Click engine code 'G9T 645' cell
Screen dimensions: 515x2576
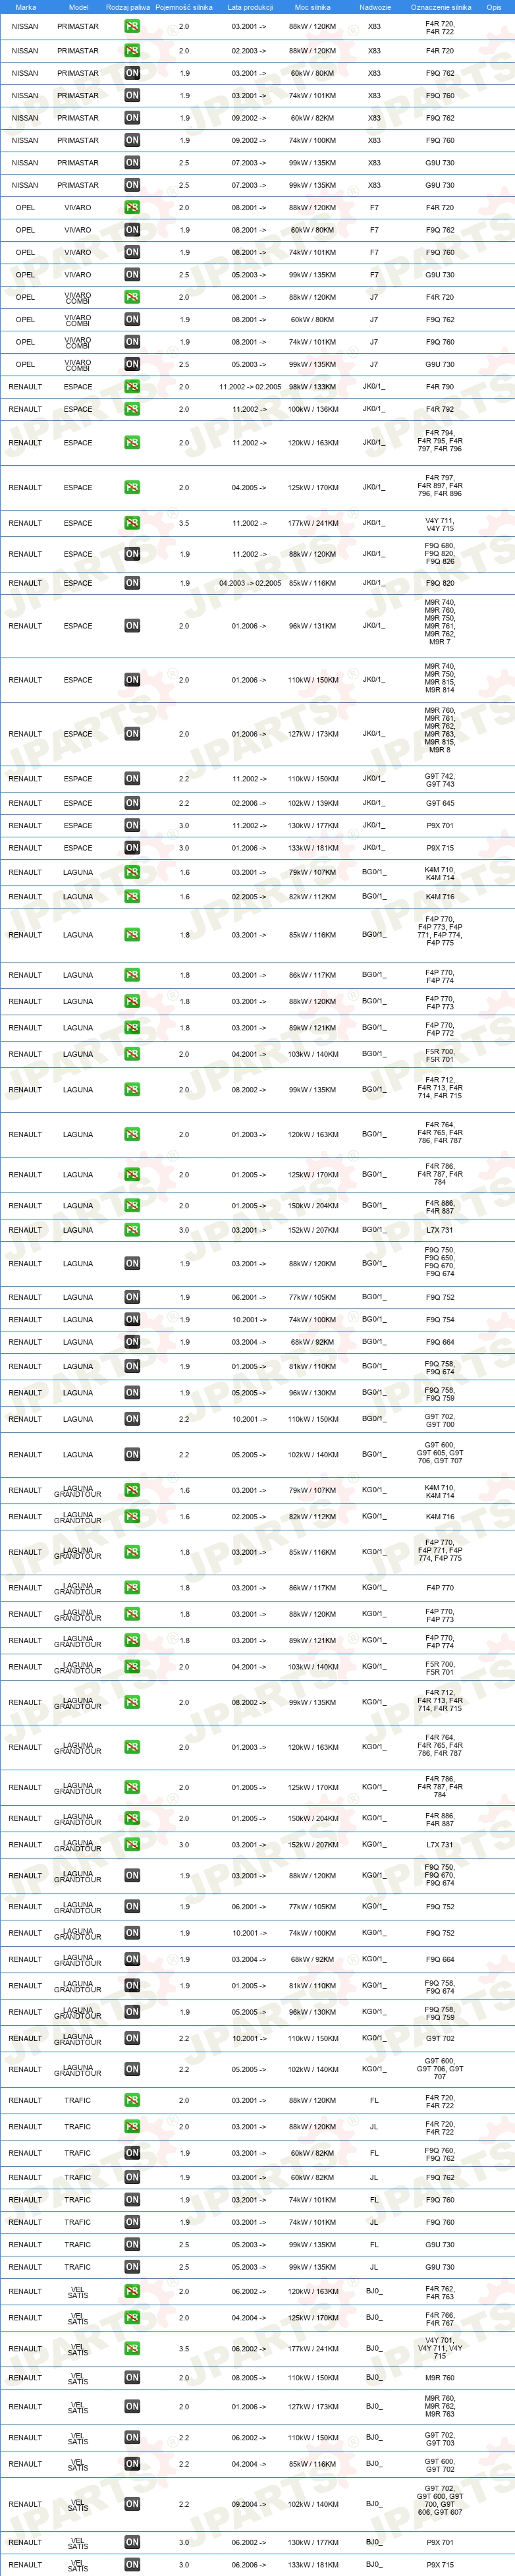pos(440,803)
